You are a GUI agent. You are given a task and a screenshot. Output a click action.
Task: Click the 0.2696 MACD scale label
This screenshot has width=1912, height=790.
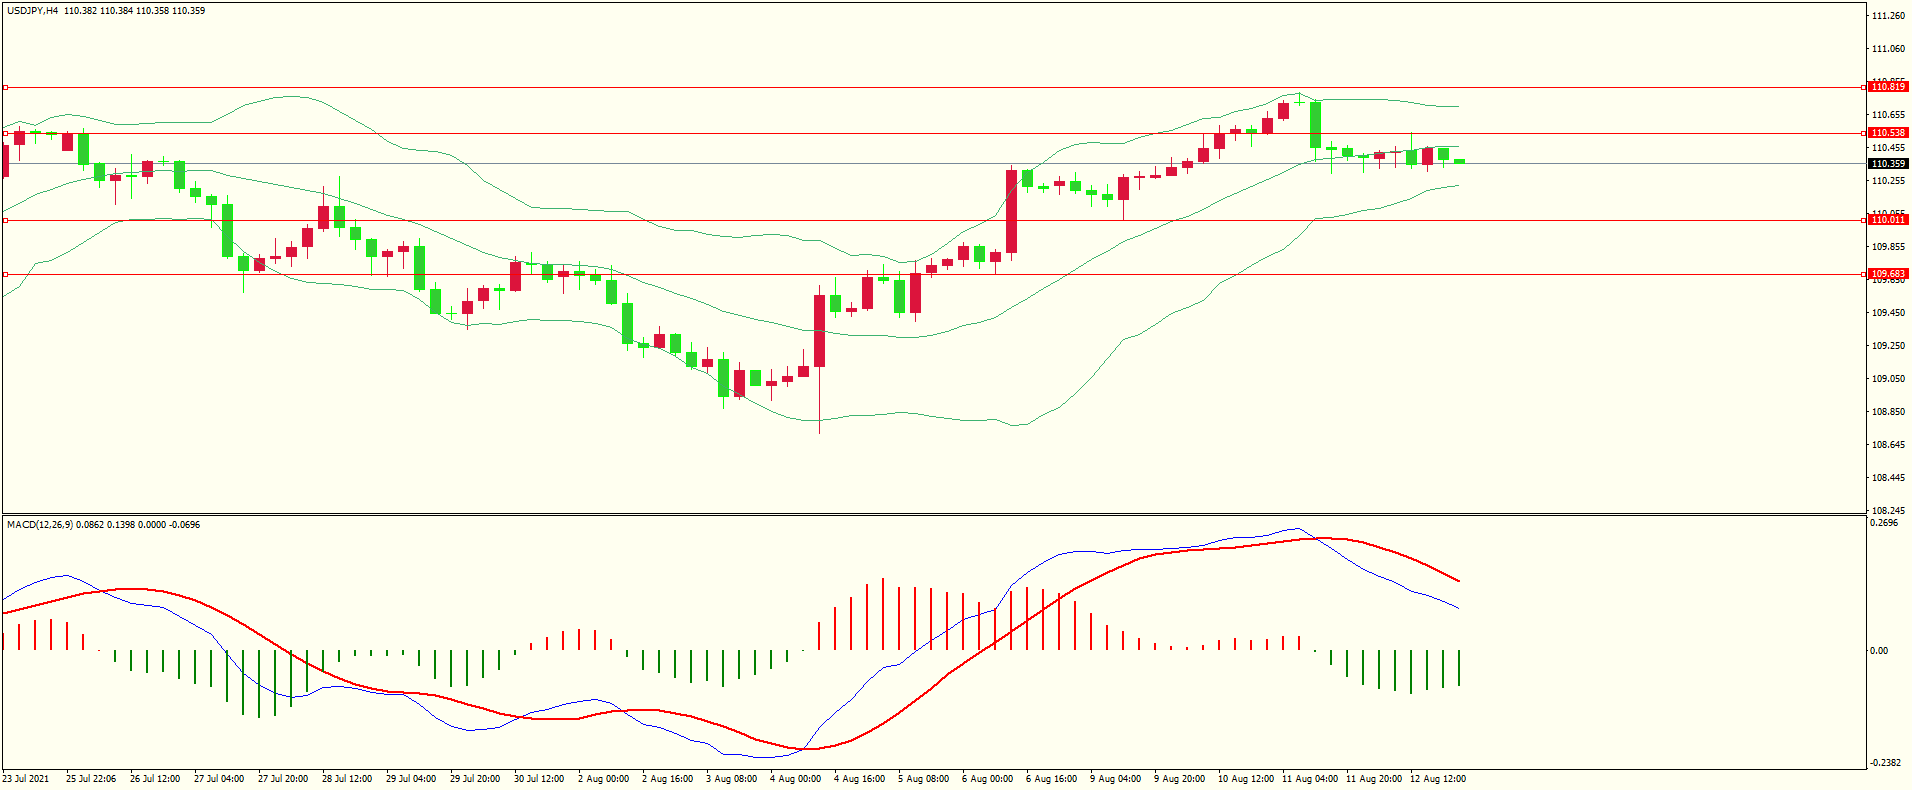tap(1884, 523)
